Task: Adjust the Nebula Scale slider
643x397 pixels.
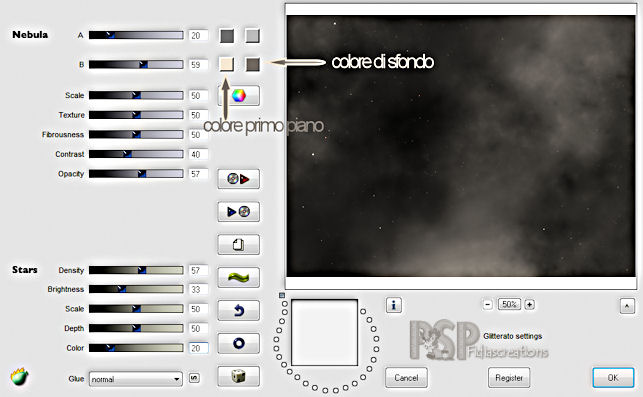Action: pos(136,95)
